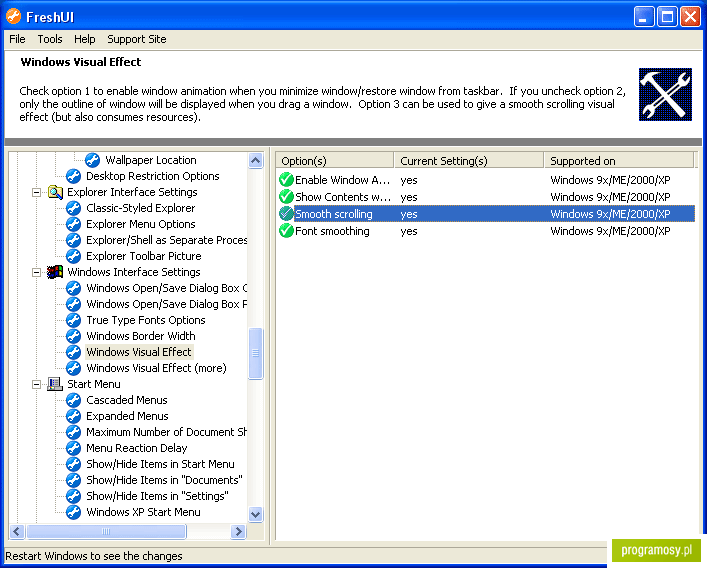
Task: Click the FreshUI title bar app icon
Action: [14, 17]
